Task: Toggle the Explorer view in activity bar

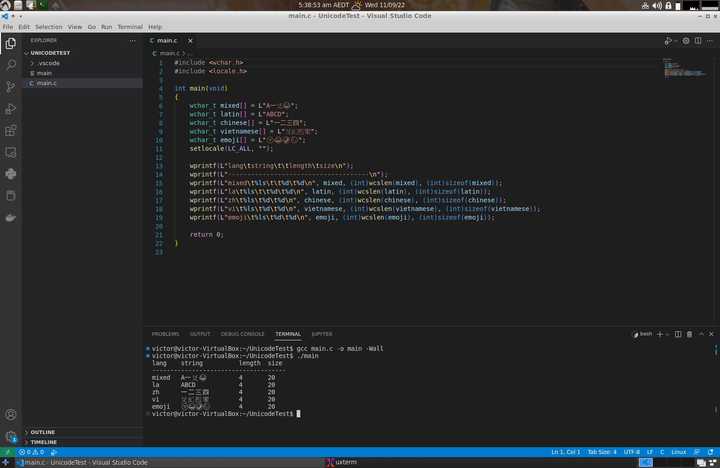Action: pyautogui.click(x=11, y=43)
